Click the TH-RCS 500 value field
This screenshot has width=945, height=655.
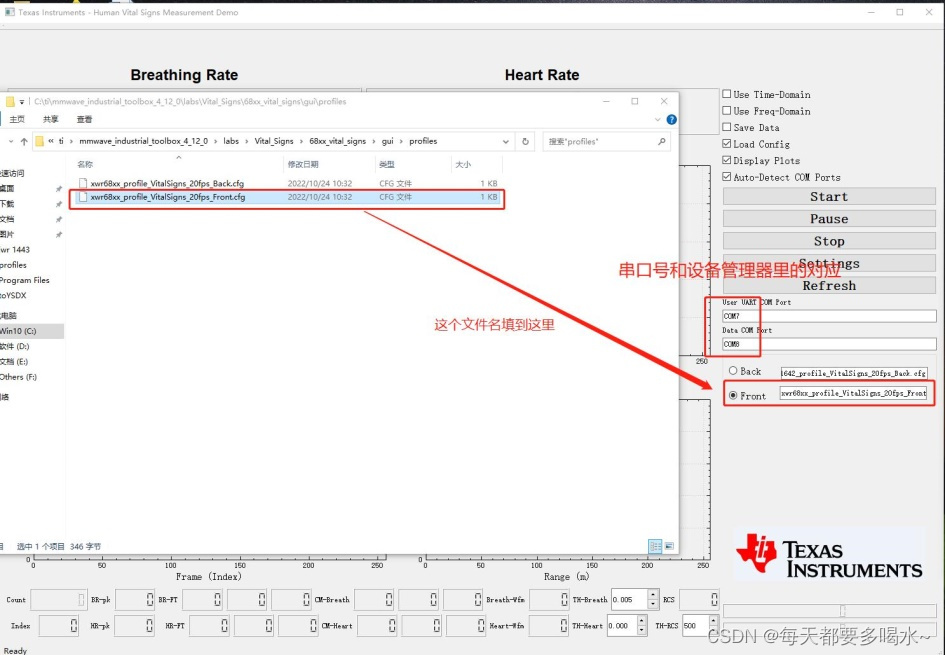point(695,625)
